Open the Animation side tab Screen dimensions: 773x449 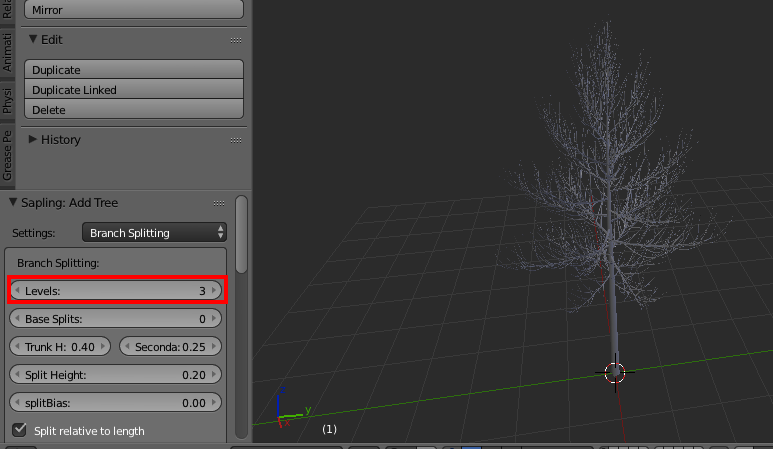[7, 52]
